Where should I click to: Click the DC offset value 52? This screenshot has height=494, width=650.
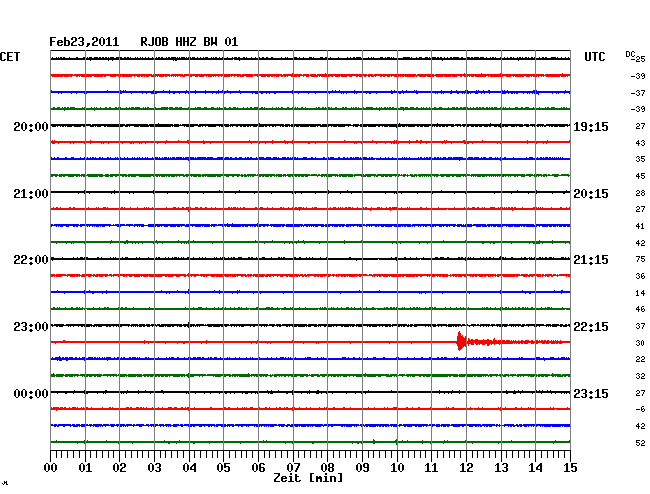[x=640, y=443]
